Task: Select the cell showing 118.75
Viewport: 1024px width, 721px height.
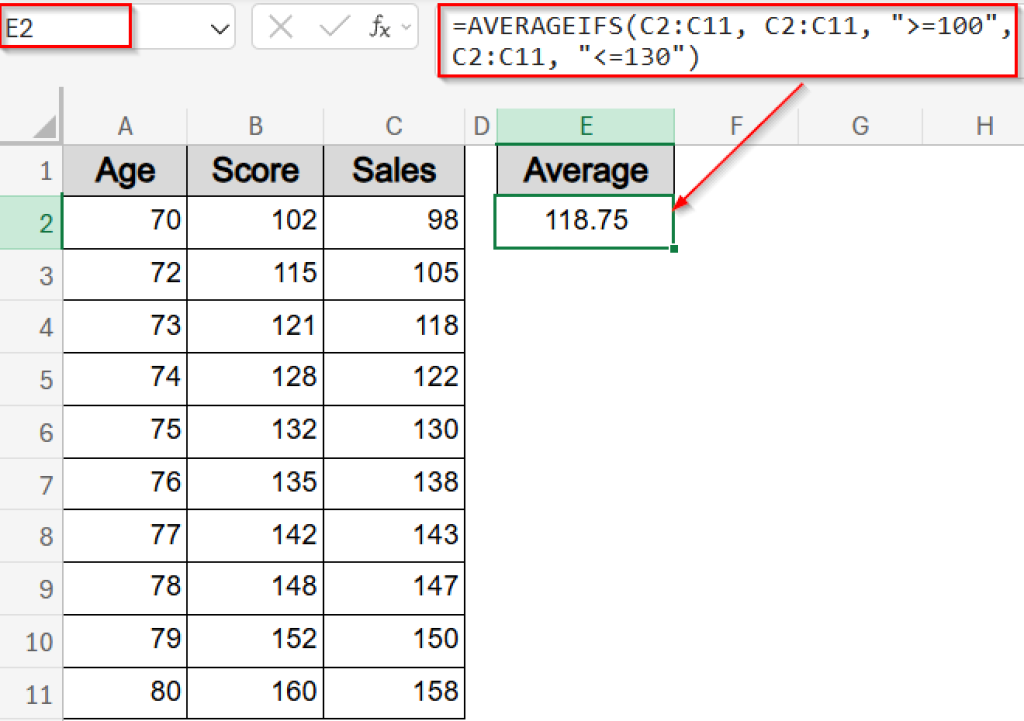Action: pos(586,222)
